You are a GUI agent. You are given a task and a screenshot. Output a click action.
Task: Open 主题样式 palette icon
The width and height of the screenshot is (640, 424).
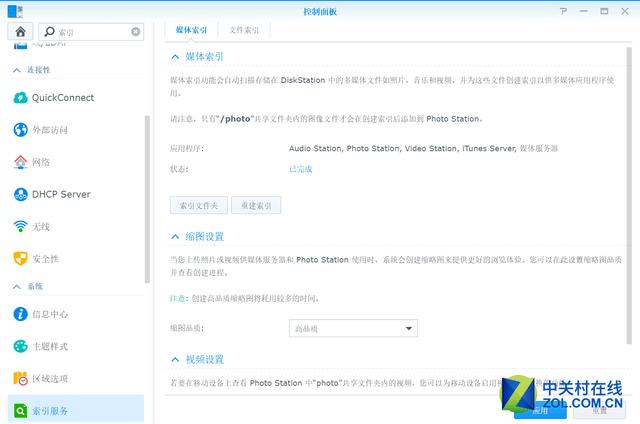pyautogui.click(x=20, y=346)
